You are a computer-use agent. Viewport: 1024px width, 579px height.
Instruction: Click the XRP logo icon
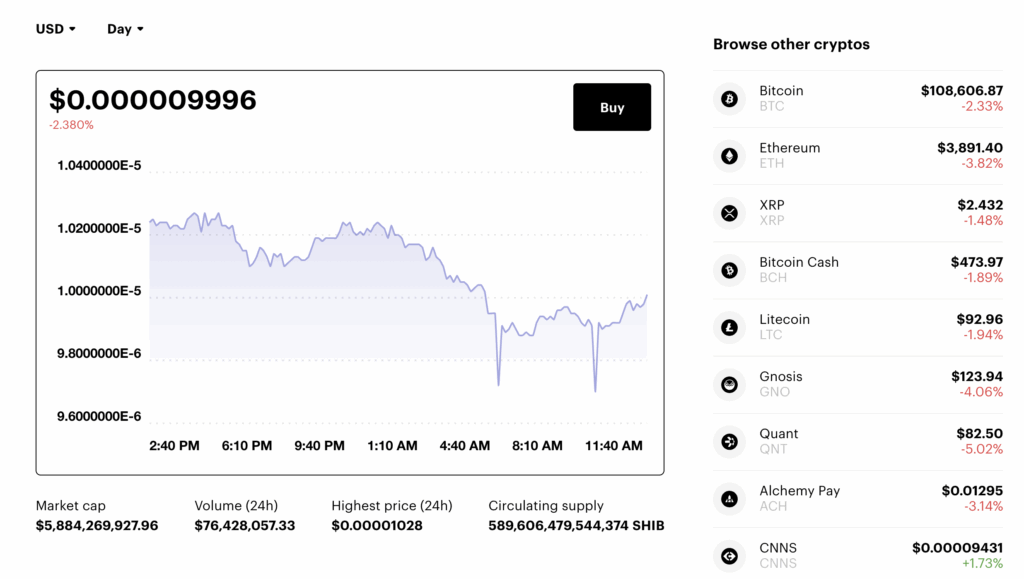pyautogui.click(x=729, y=213)
